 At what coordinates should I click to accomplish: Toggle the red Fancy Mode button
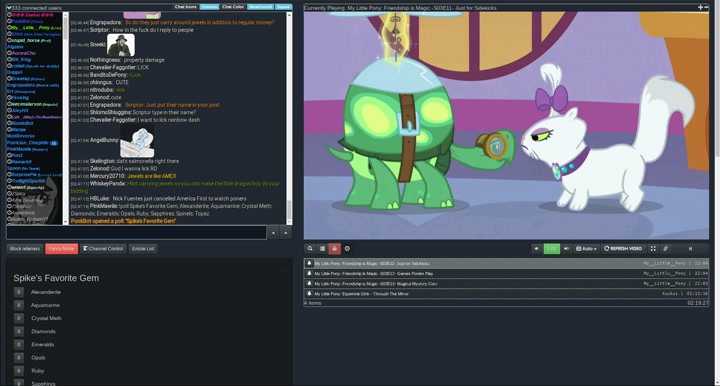pyautogui.click(x=62, y=249)
